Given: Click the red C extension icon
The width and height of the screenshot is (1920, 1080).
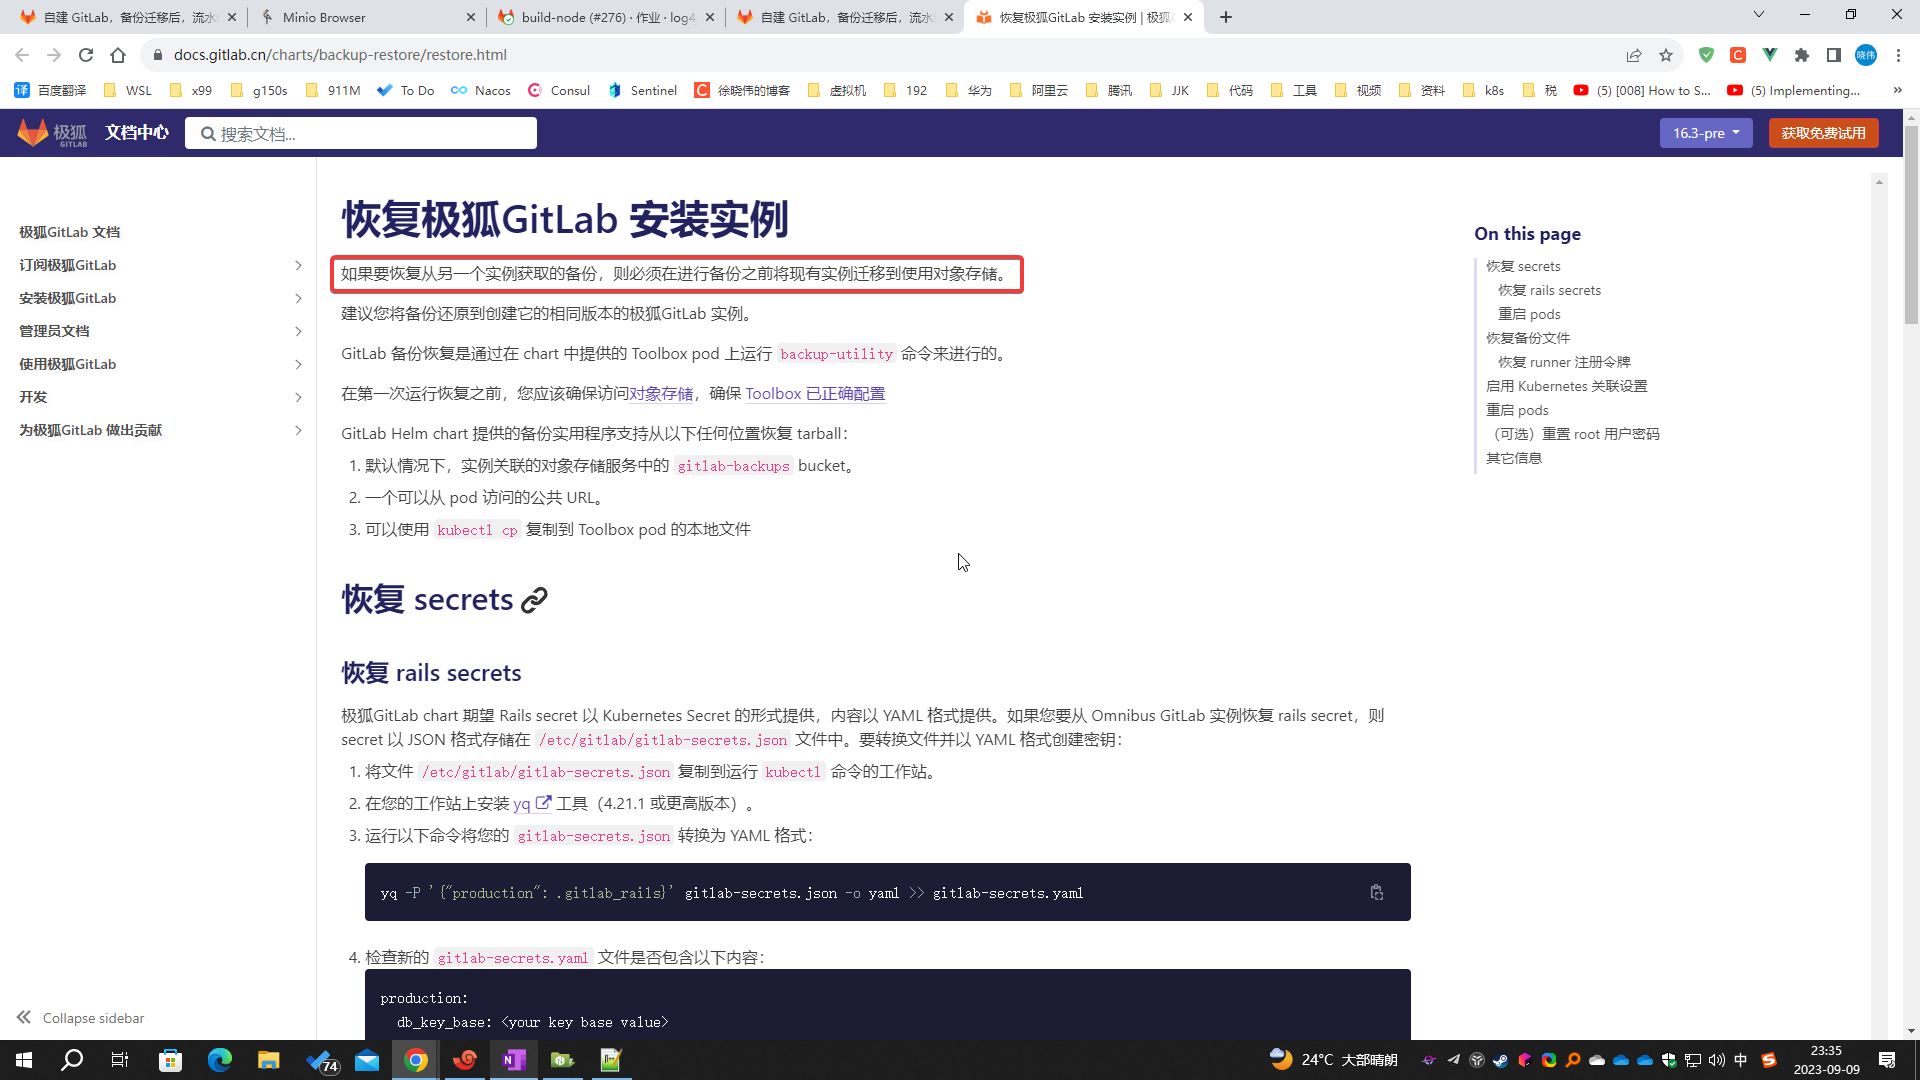Looking at the screenshot, I should pos(1738,55).
